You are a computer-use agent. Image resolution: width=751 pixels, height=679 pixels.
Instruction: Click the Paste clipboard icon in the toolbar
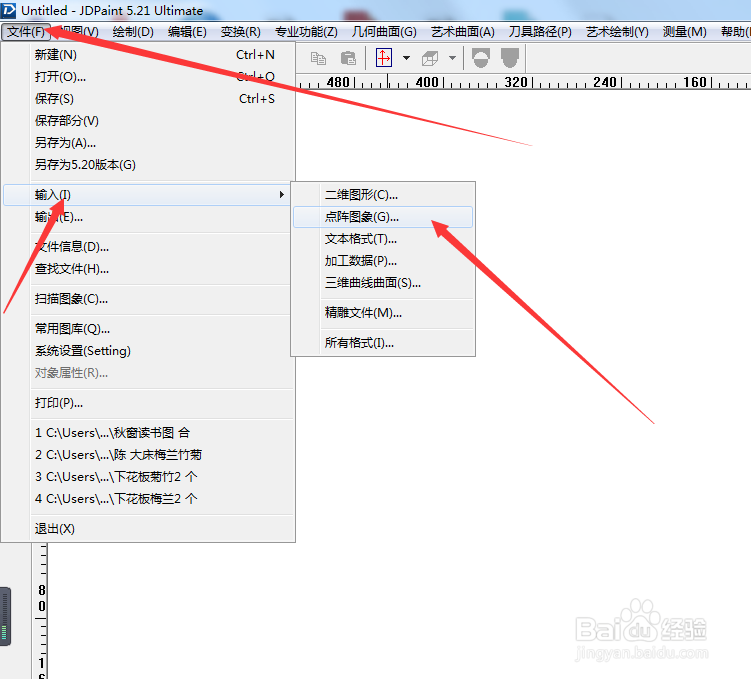[x=348, y=58]
